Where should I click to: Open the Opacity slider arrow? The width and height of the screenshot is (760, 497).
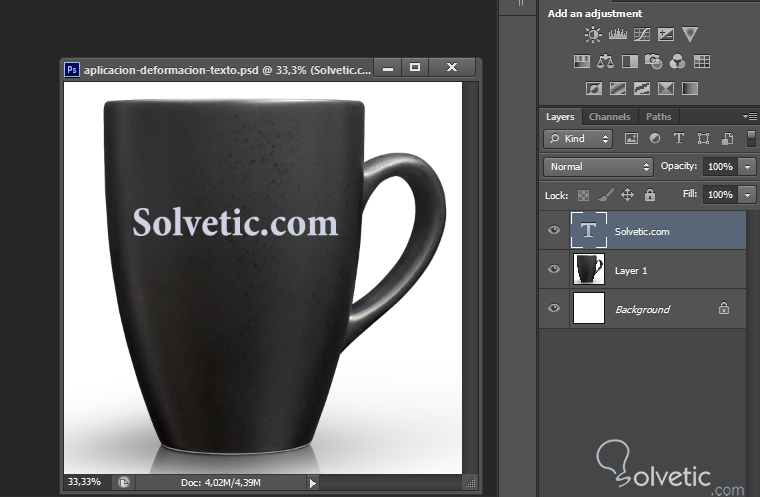coord(747,167)
